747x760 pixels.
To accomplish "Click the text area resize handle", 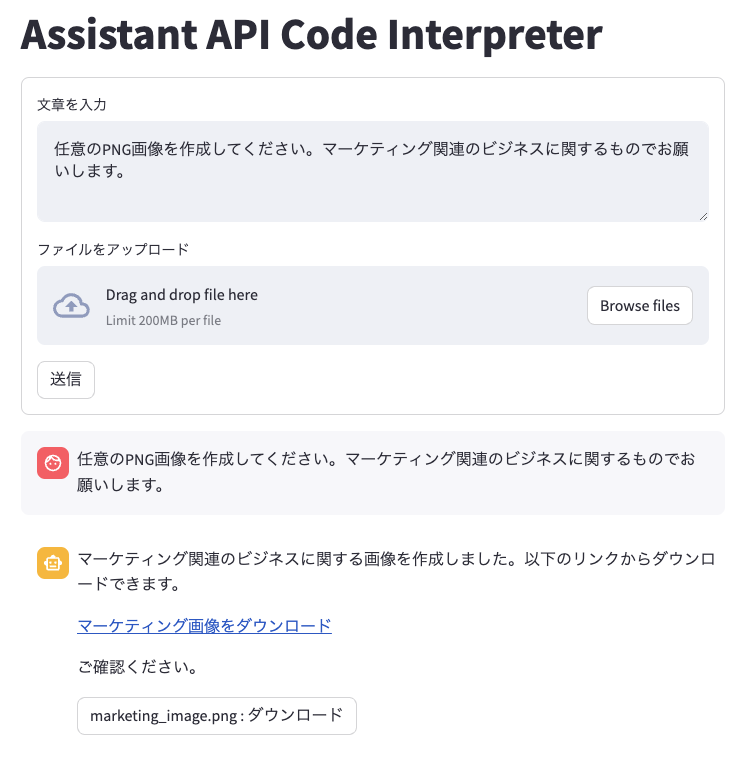I will pos(703,217).
